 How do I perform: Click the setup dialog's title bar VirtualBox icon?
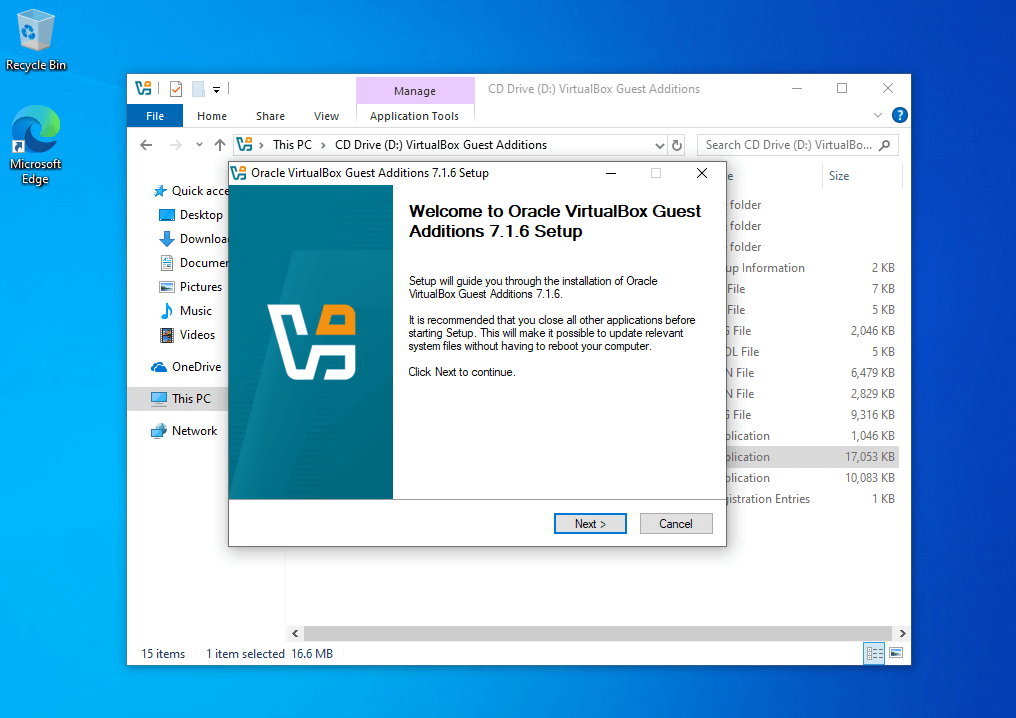238,173
